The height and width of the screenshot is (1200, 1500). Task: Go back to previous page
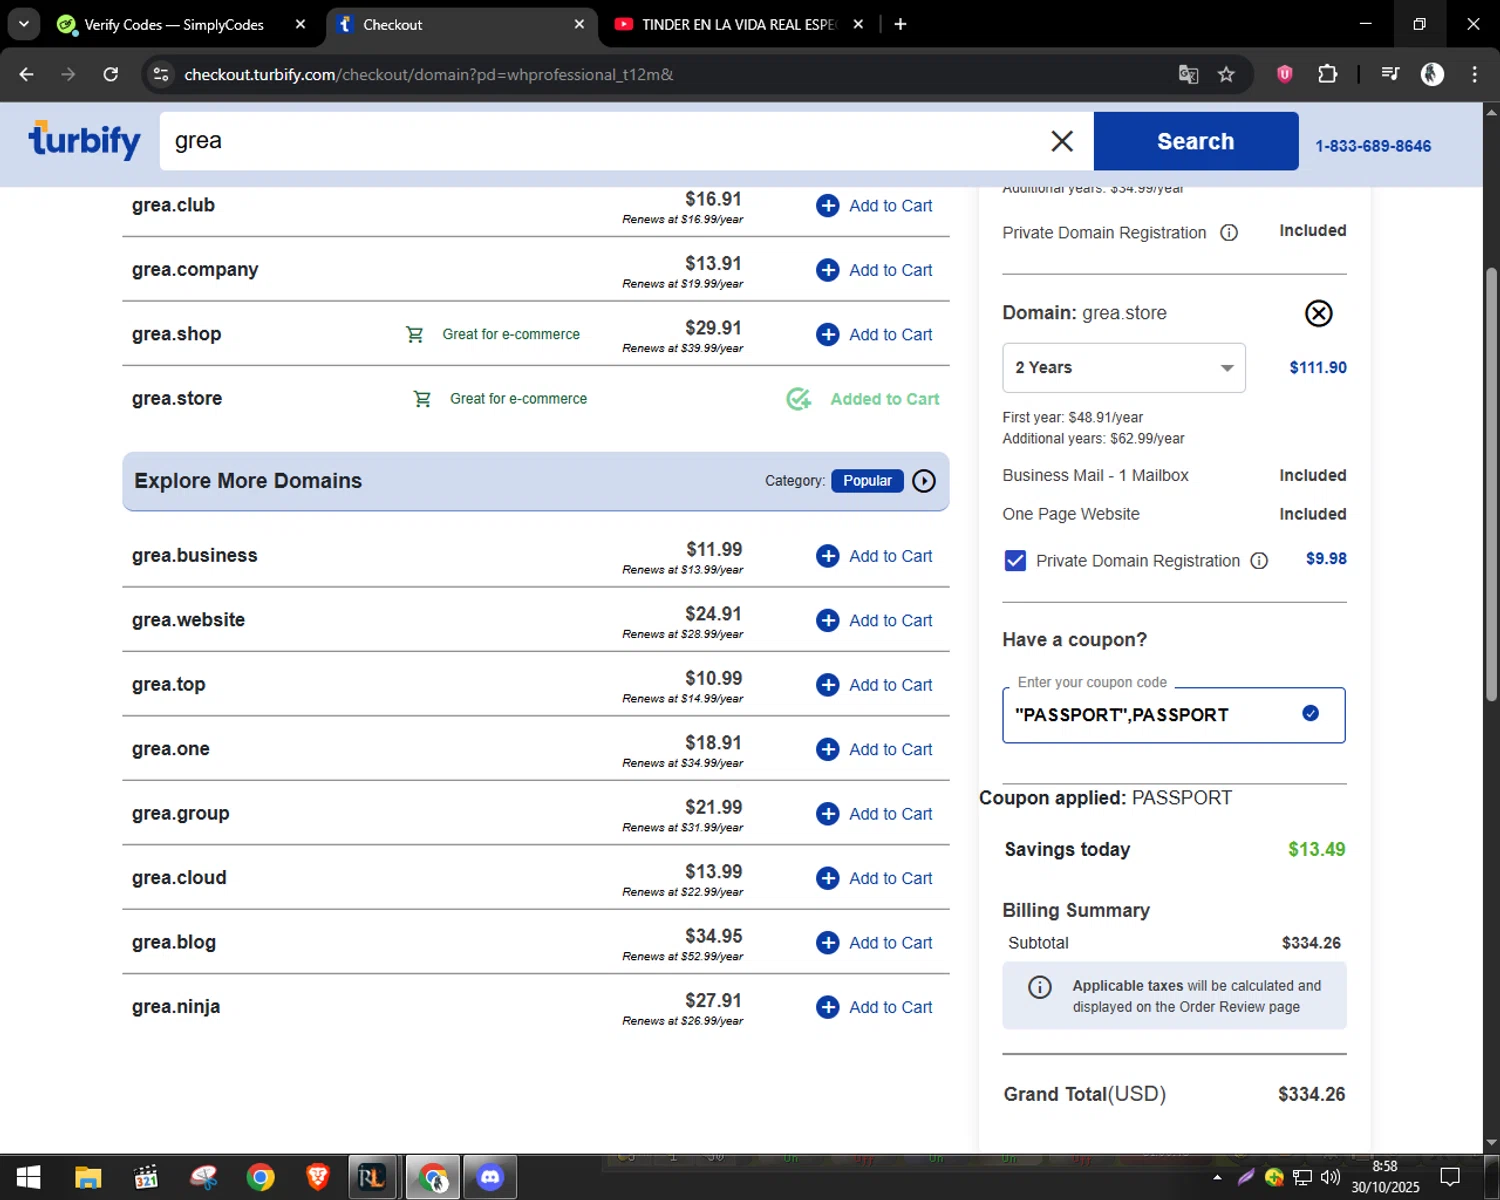tap(27, 74)
